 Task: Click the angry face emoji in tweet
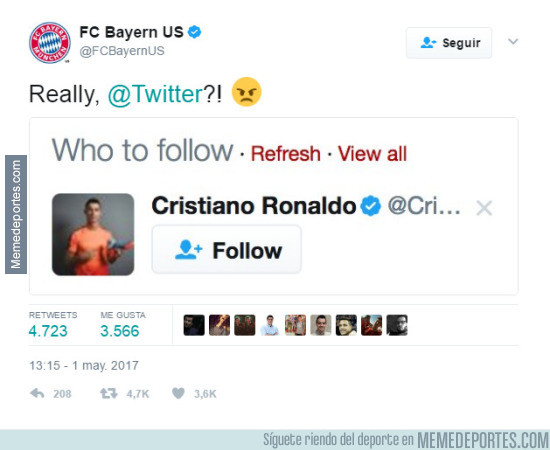(x=247, y=92)
